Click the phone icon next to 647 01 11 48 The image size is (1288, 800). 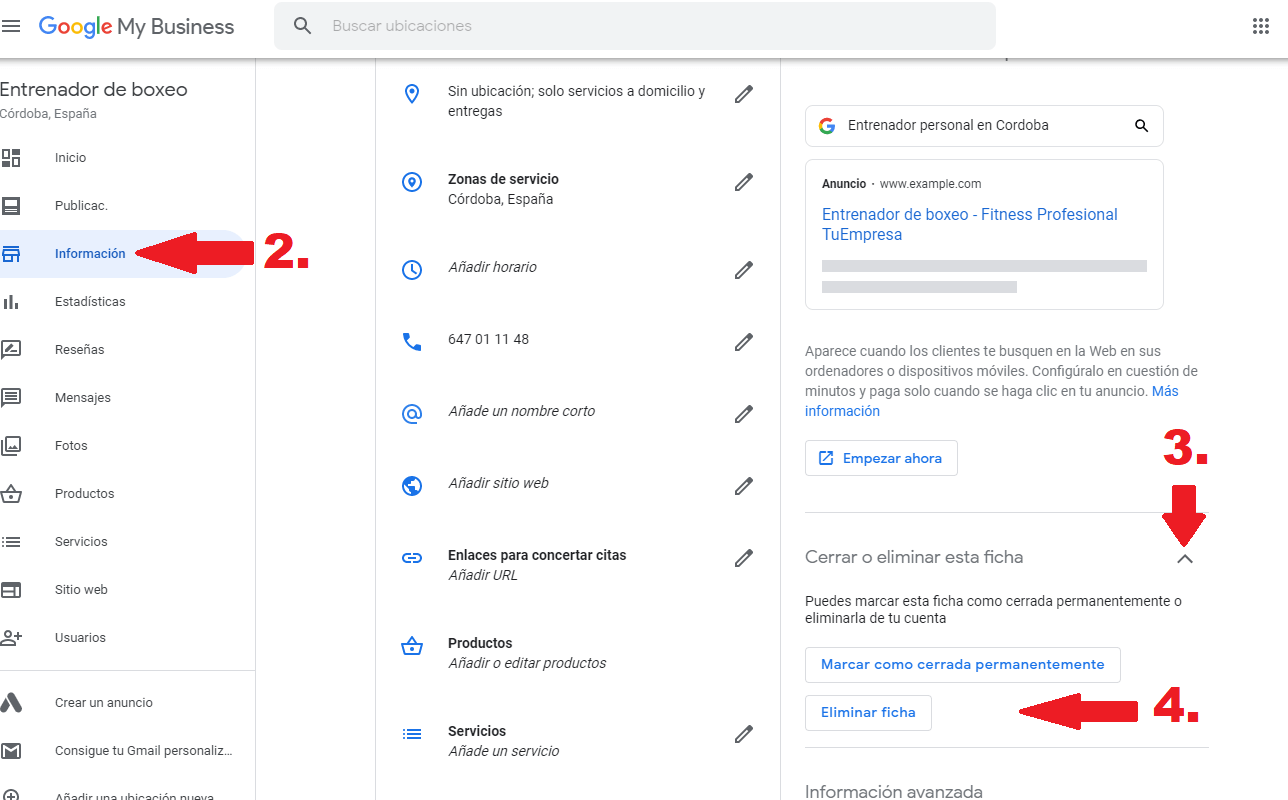pyautogui.click(x=412, y=341)
